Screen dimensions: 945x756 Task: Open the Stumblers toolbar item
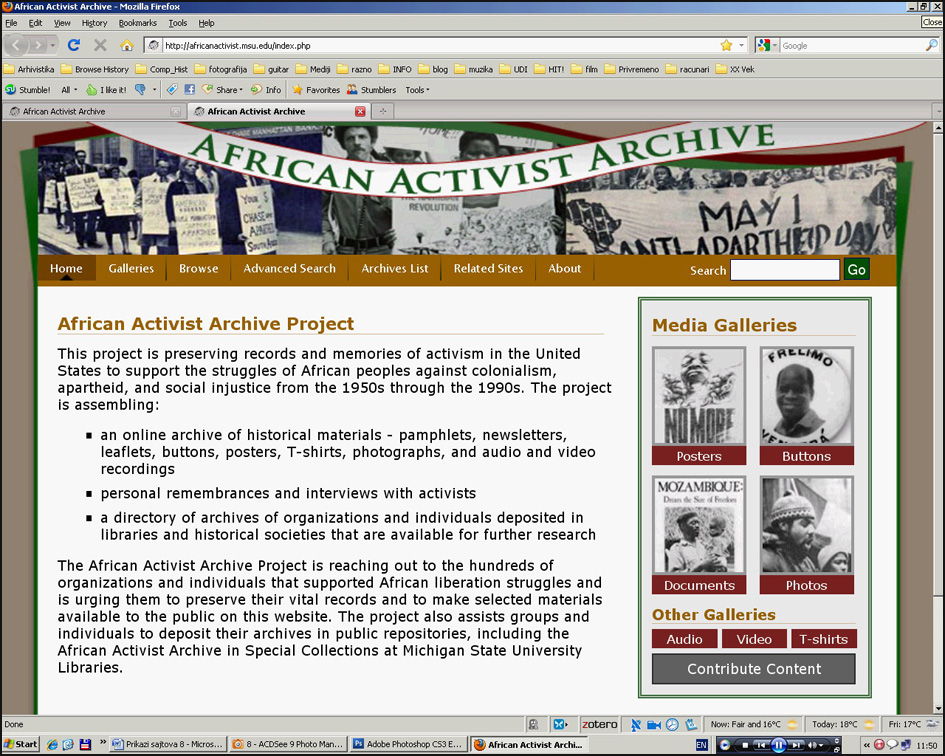click(371, 90)
